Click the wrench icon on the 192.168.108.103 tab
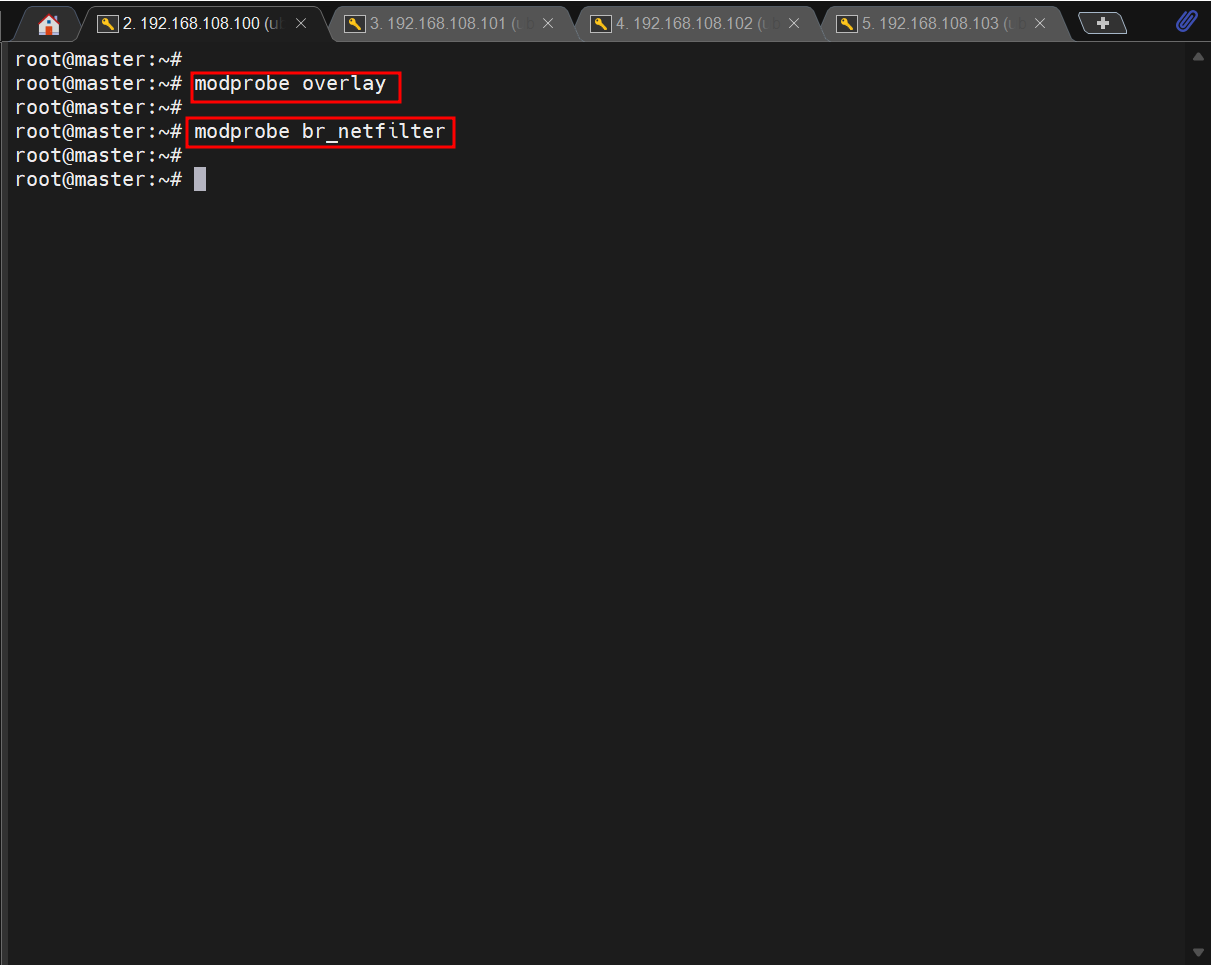The height and width of the screenshot is (965, 1211). coord(847,24)
